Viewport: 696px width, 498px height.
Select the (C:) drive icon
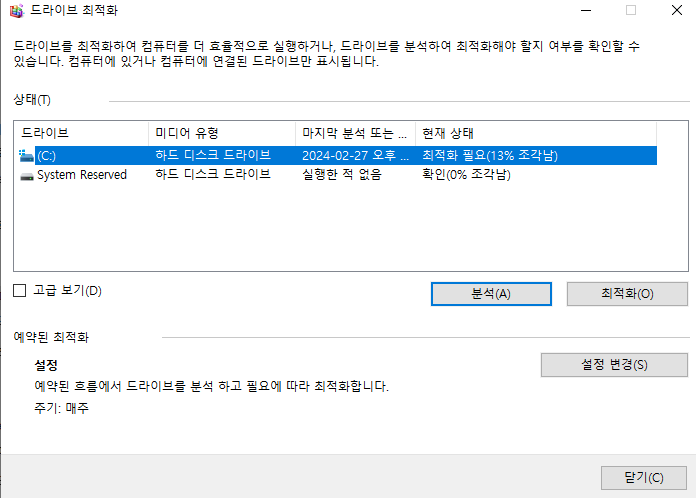26,156
